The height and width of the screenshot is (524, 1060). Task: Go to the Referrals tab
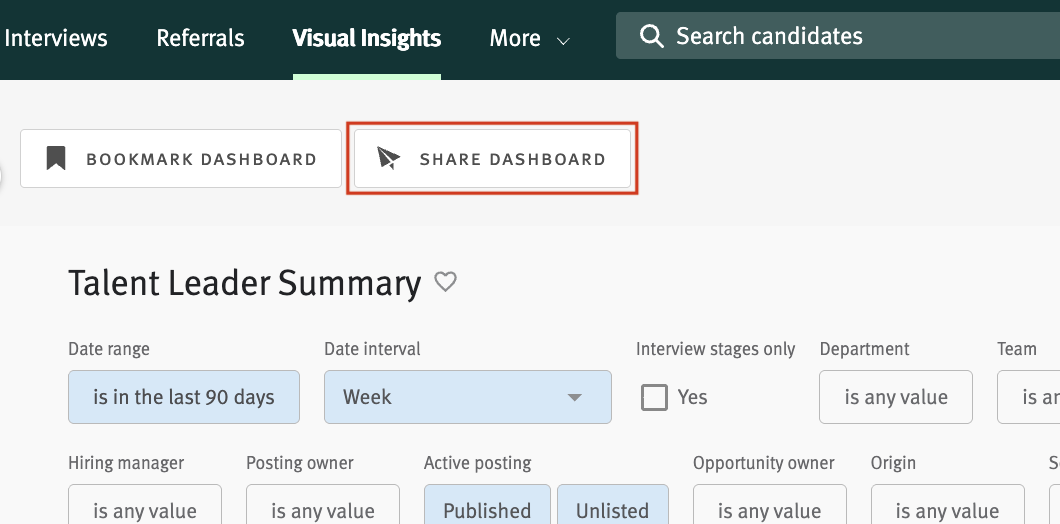point(200,38)
